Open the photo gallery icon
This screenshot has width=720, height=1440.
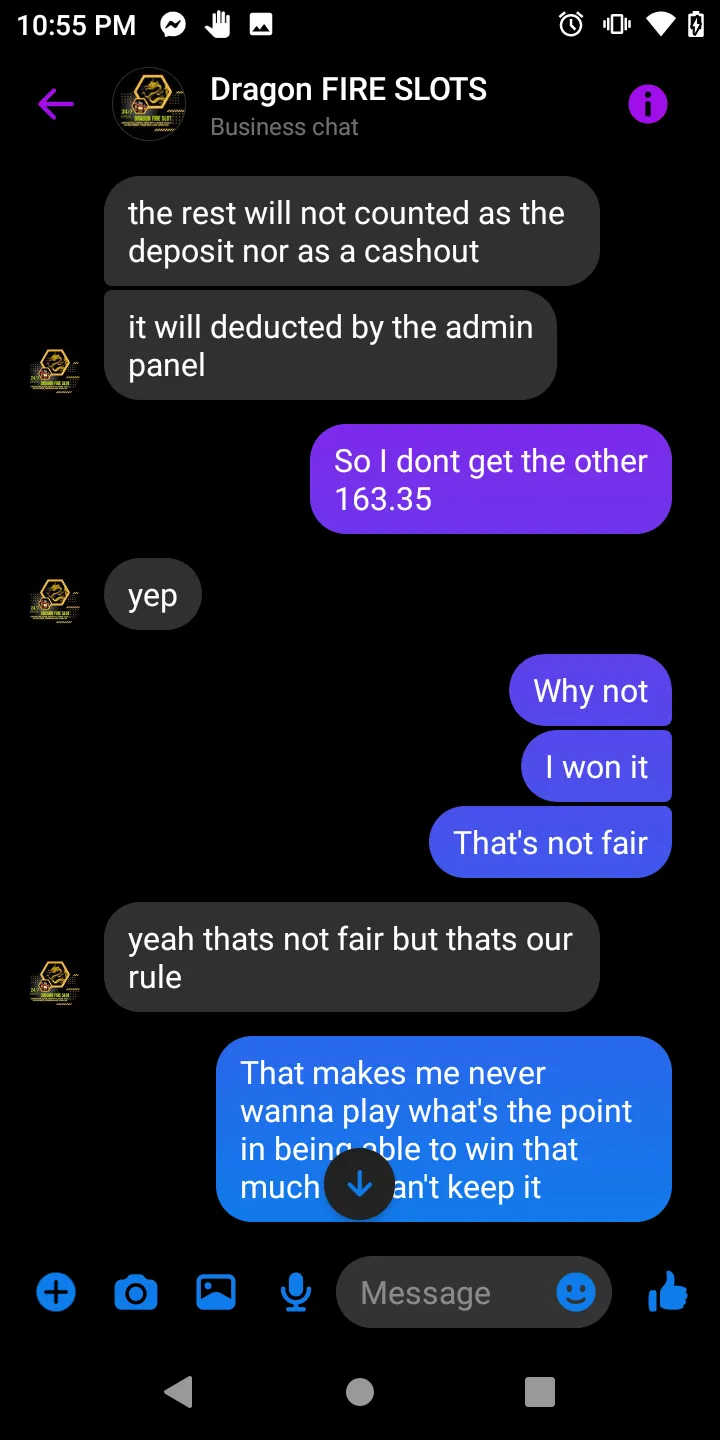click(x=216, y=1292)
